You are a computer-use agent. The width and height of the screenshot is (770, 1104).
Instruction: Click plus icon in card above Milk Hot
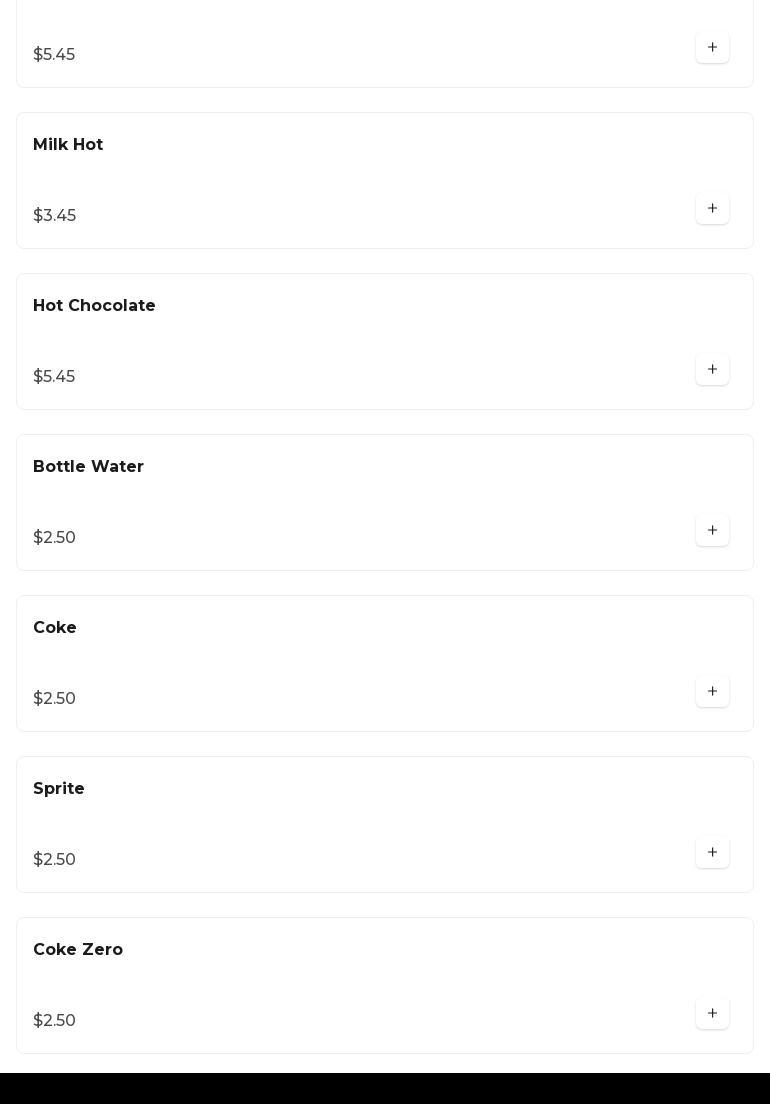coord(712,48)
